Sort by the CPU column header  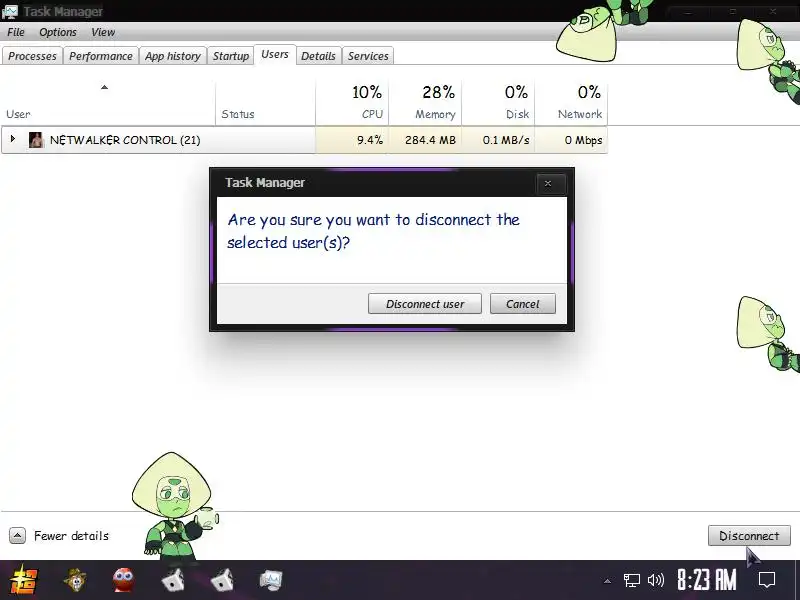coord(352,103)
